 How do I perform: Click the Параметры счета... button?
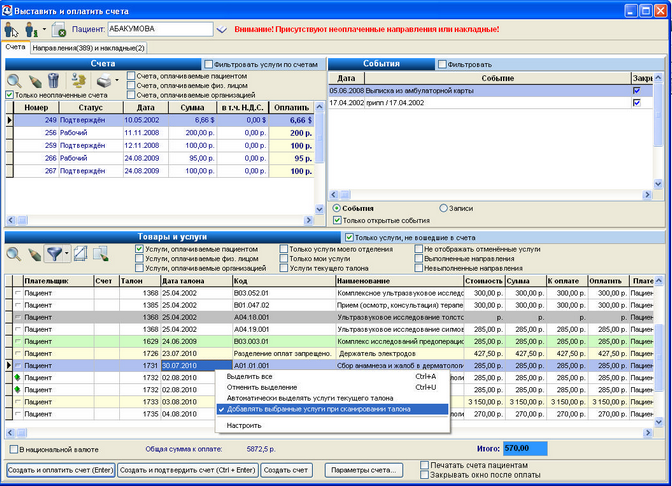tap(364, 470)
